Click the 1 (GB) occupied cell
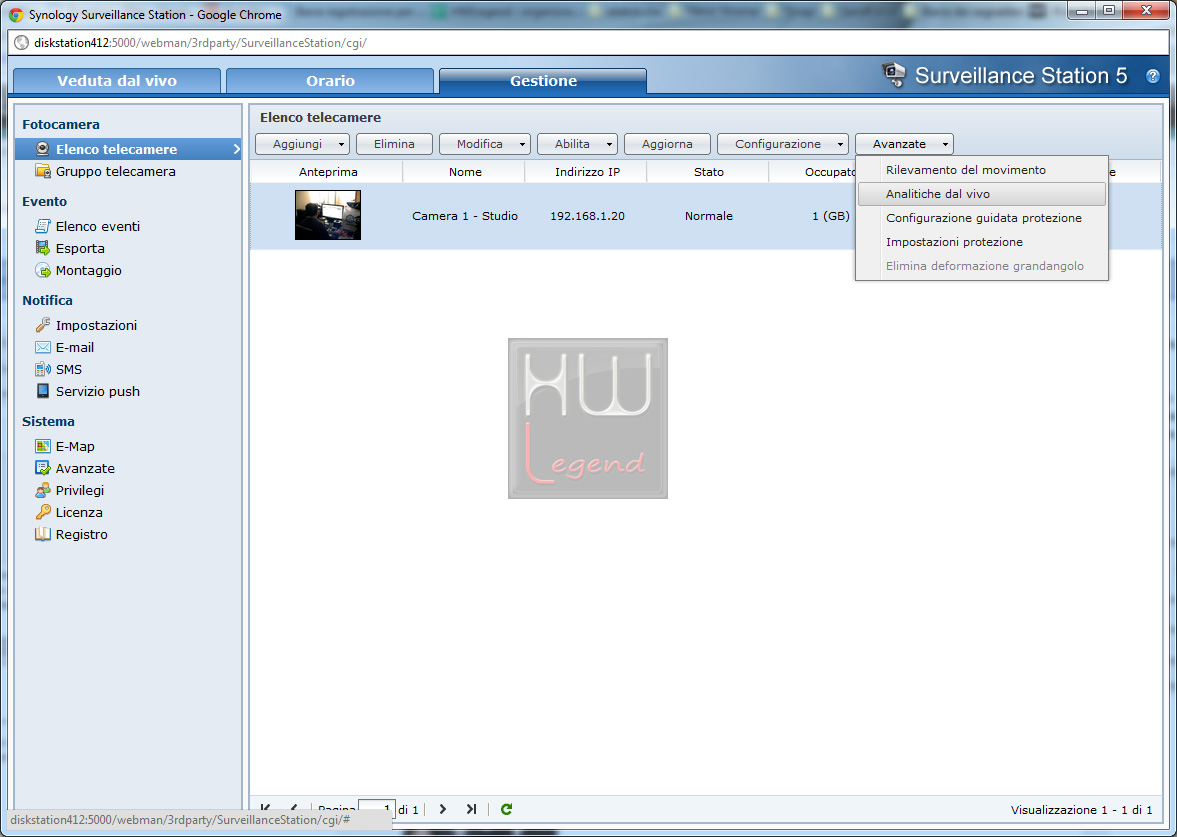1177x837 pixels. point(830,215)
